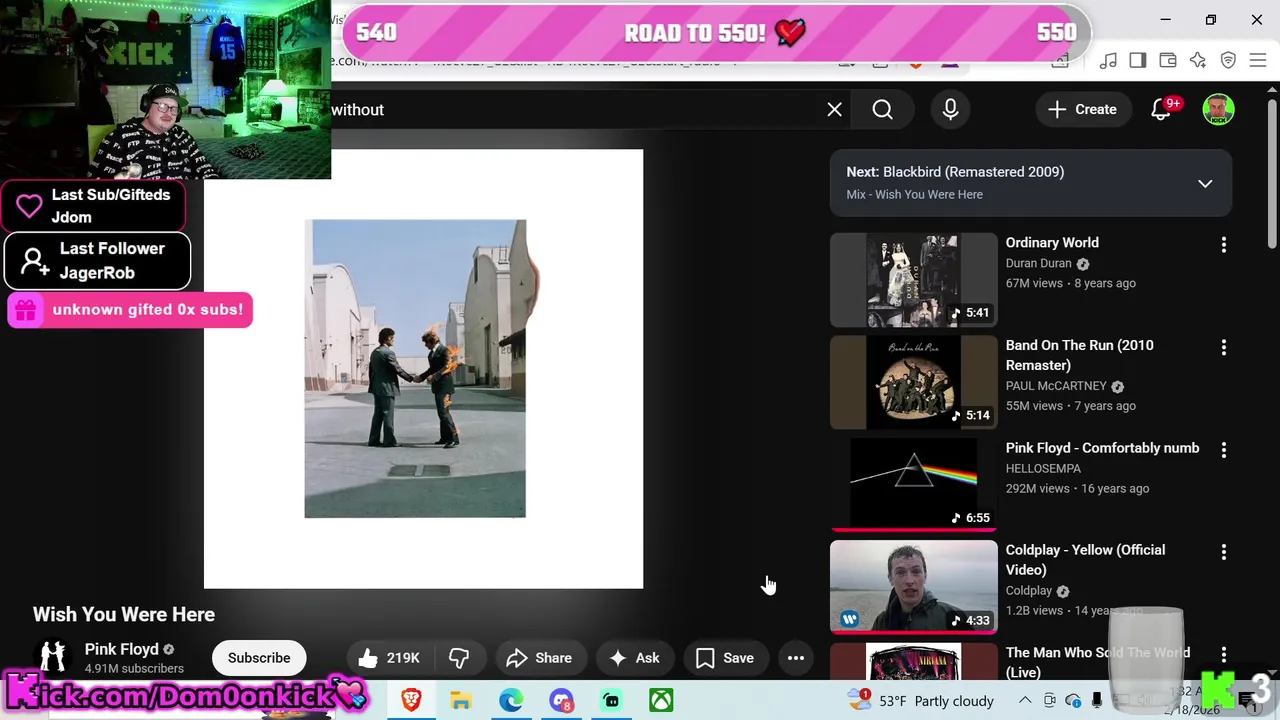Click the tray microphone icon
1280x720 pixels.
pyautogui.click(x=1097, y=700)
